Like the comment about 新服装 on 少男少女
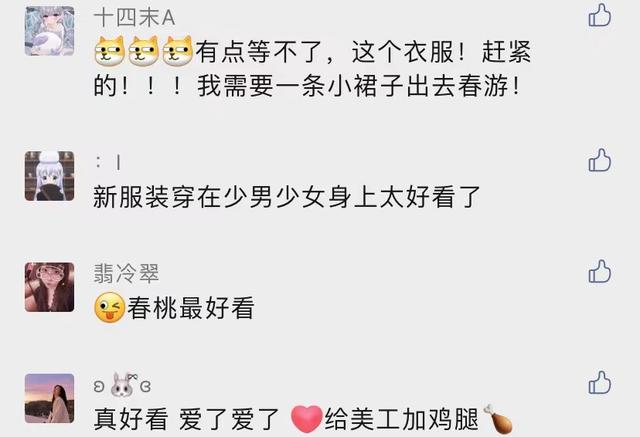640x437 pixels. (600, 160)
